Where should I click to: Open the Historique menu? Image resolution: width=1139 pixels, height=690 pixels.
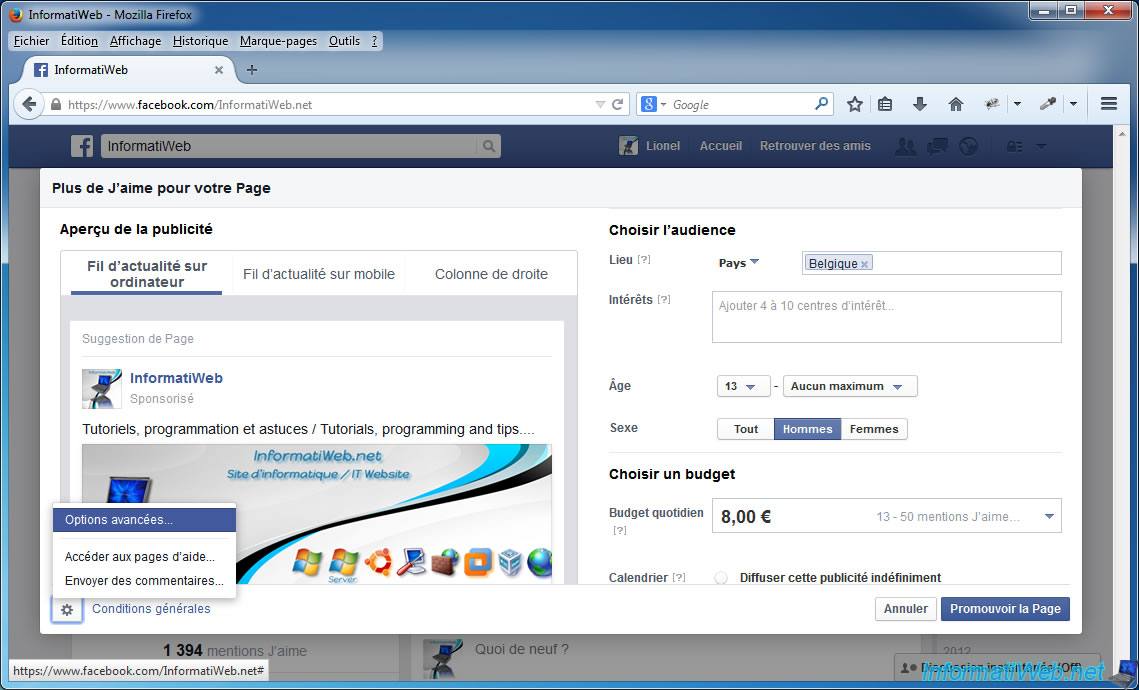click(x=200, y=41)
